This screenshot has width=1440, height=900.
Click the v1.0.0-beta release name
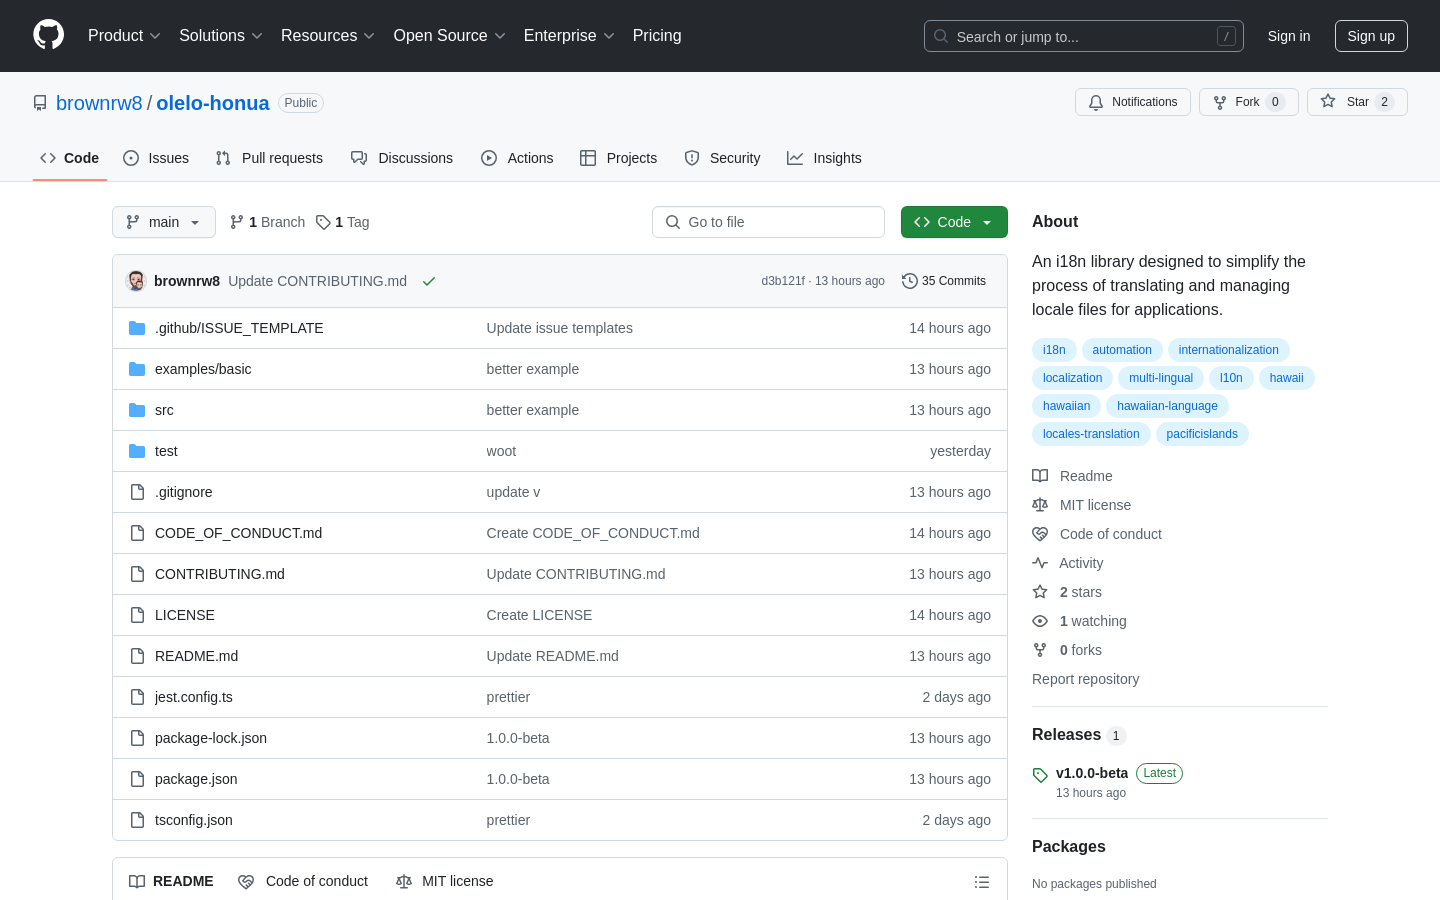pyautogui.click(x=1092, y=773)
